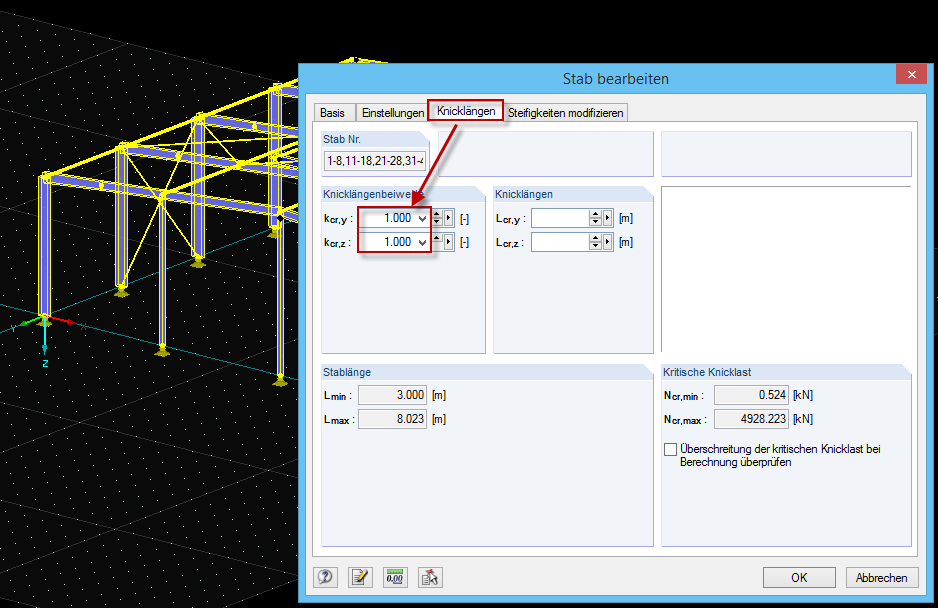The height and width of the screenshot is (608, 938).
Task: Click the Lcr,y spinner up arrow
Action: tap(596, 213)
